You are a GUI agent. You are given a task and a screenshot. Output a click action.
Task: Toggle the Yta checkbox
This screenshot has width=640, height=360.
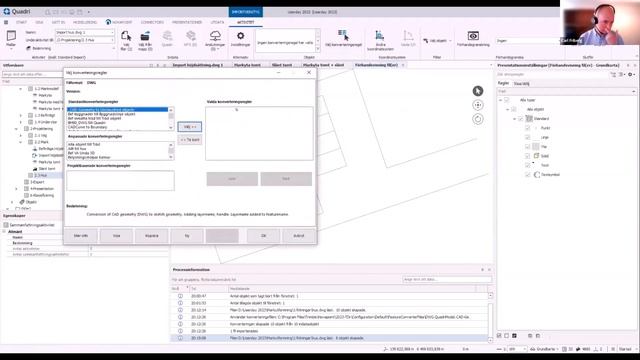point(528,147)
